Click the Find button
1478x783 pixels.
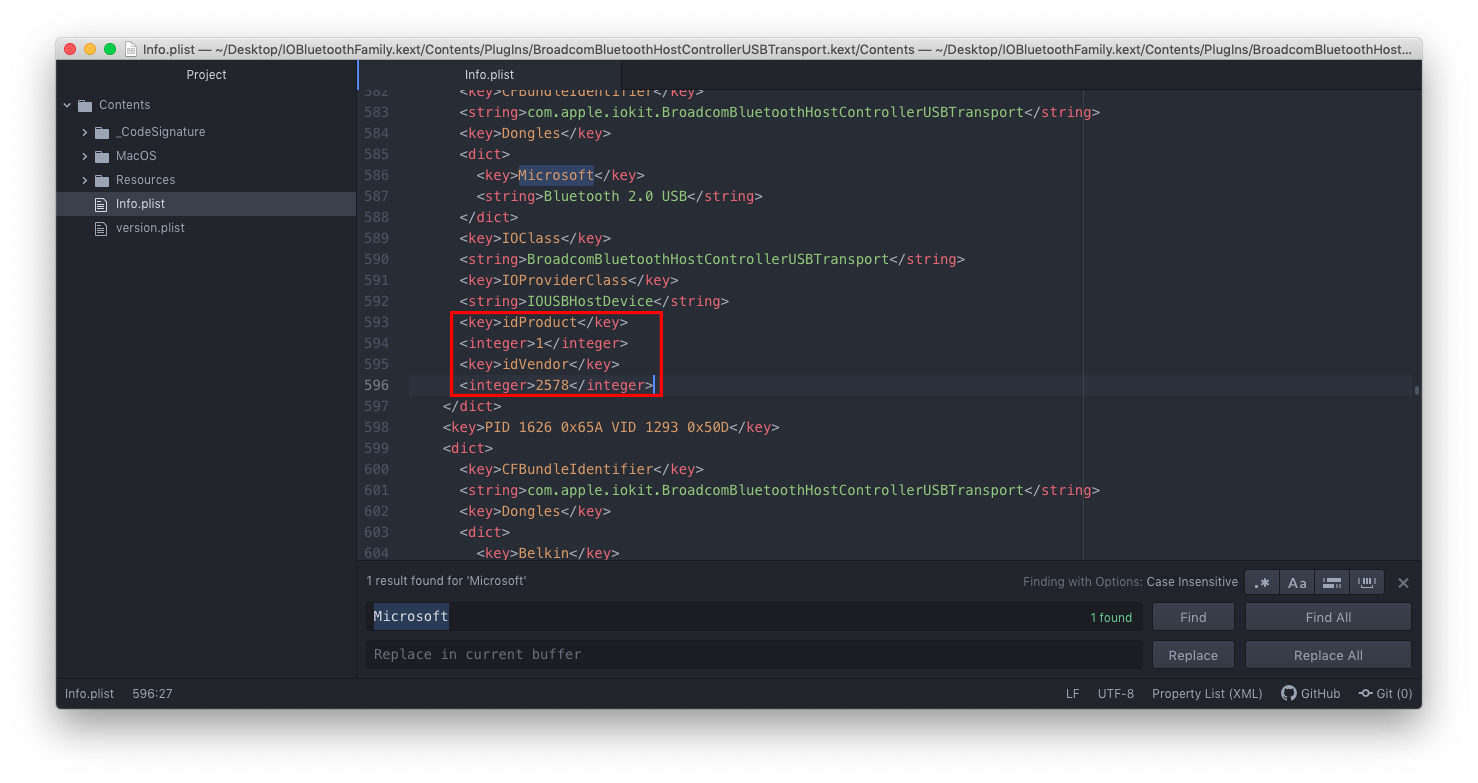(1193, 617)
